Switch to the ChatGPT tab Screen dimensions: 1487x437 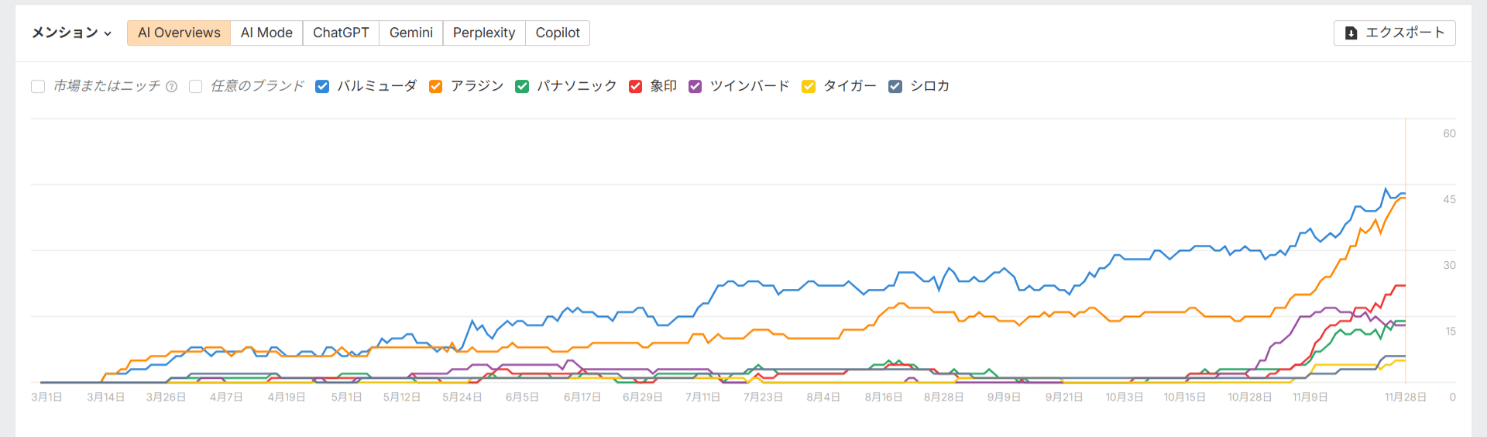[x=341, y=33]
